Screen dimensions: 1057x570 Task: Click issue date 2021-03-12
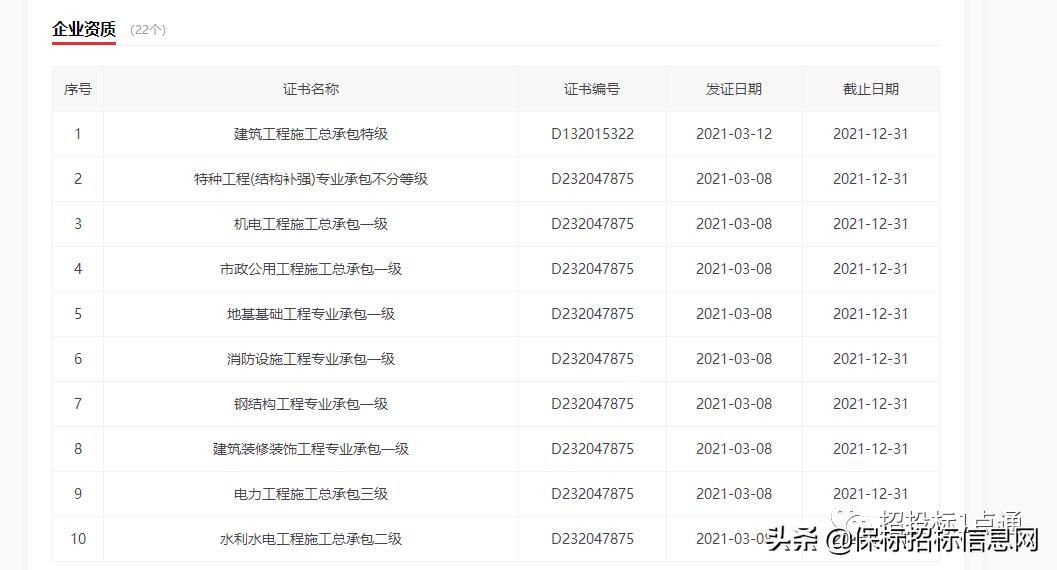[734, 134]
